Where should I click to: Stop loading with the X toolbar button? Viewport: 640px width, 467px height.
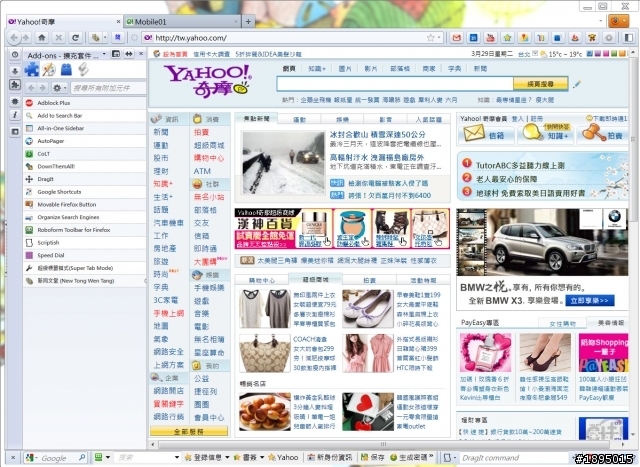tap(59, 38)
